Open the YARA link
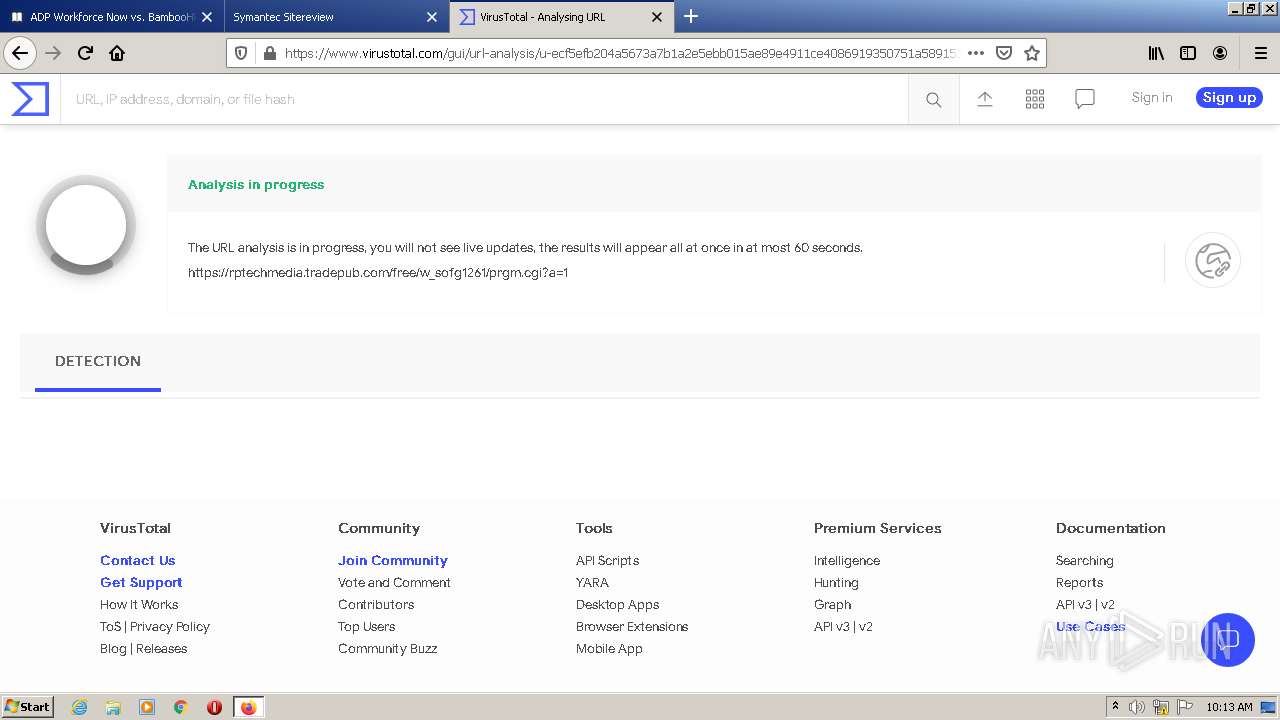 592,582
